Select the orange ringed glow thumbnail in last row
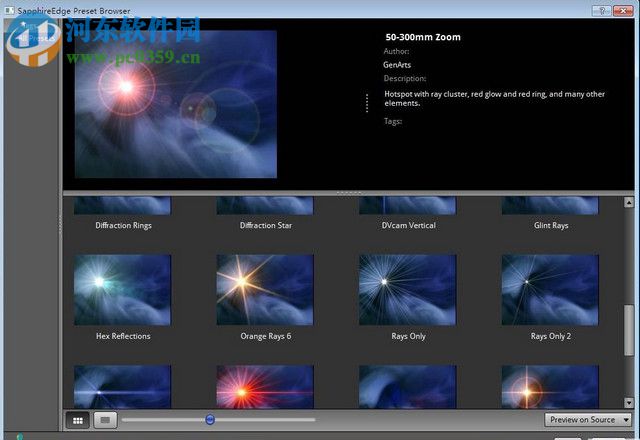The width and height of the screenshot is (640, 440). [550, 387]
